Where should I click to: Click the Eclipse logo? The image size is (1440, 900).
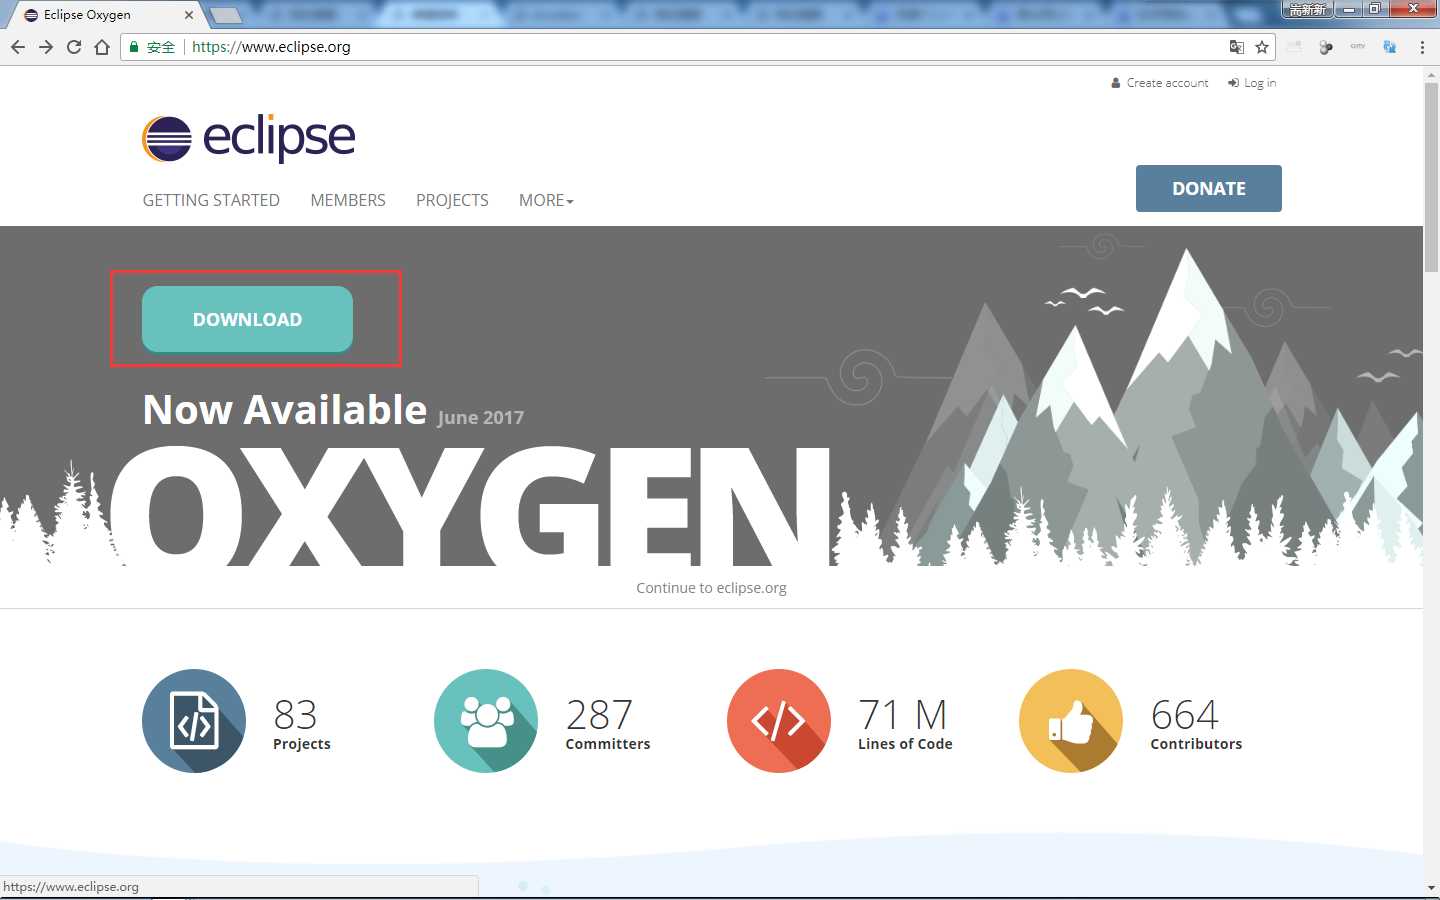(249, 138)
